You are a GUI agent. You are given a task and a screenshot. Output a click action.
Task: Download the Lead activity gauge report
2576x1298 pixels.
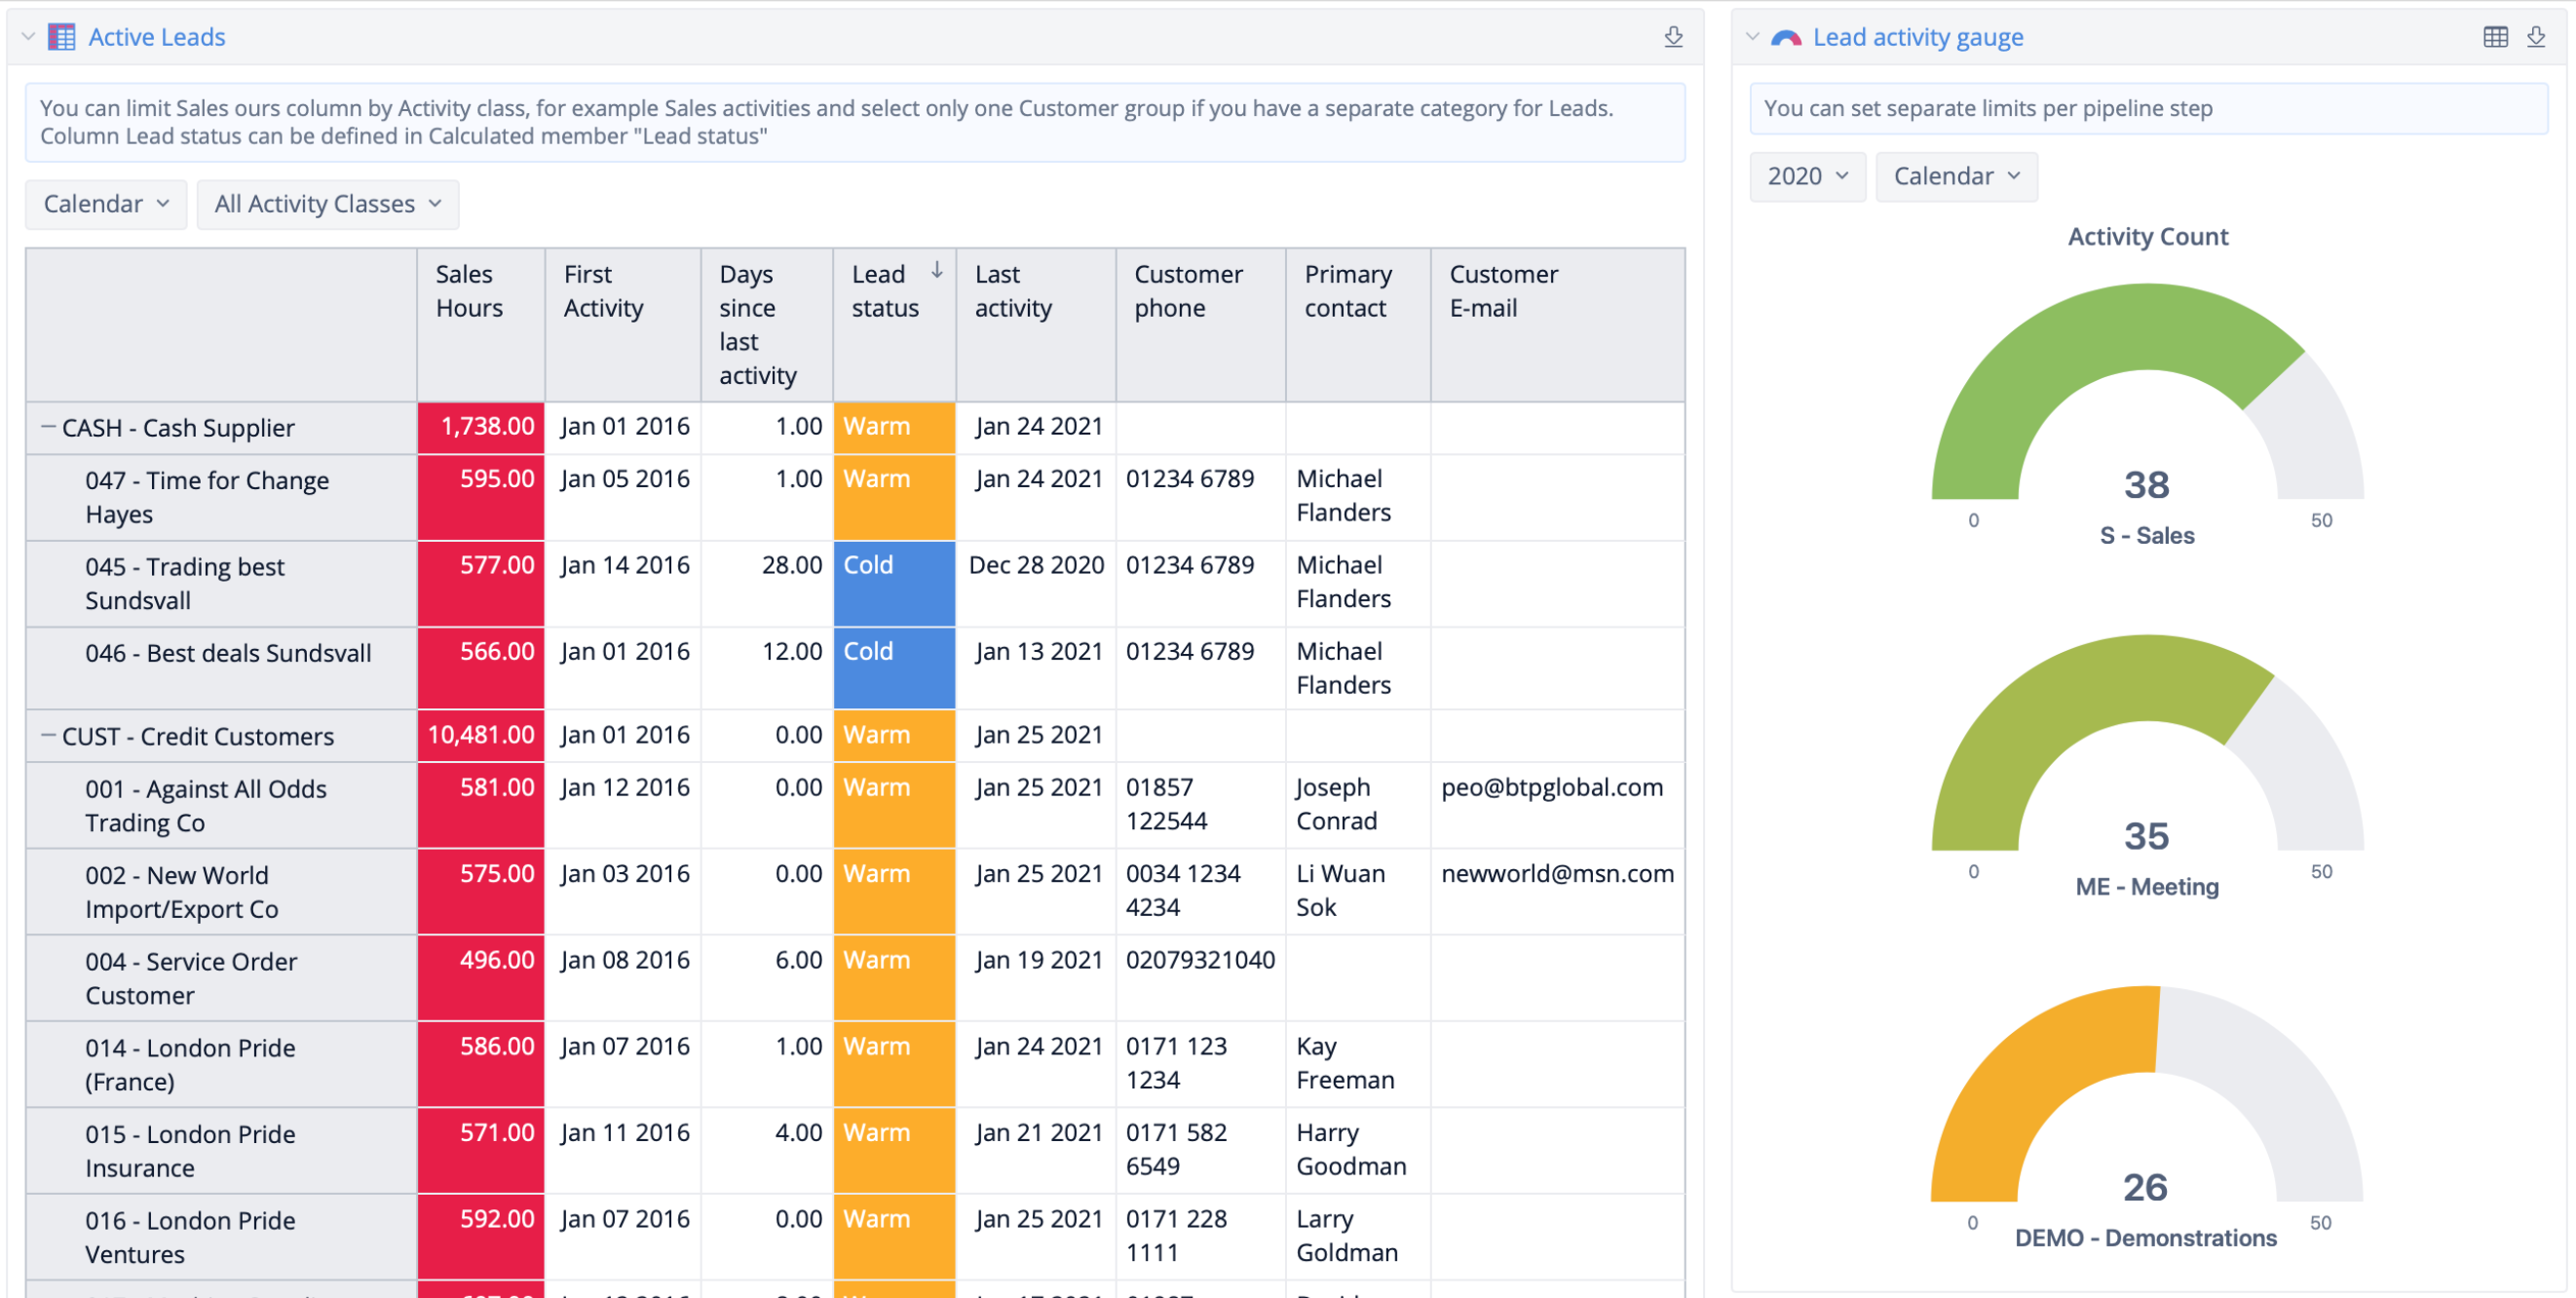point(2536,37)
